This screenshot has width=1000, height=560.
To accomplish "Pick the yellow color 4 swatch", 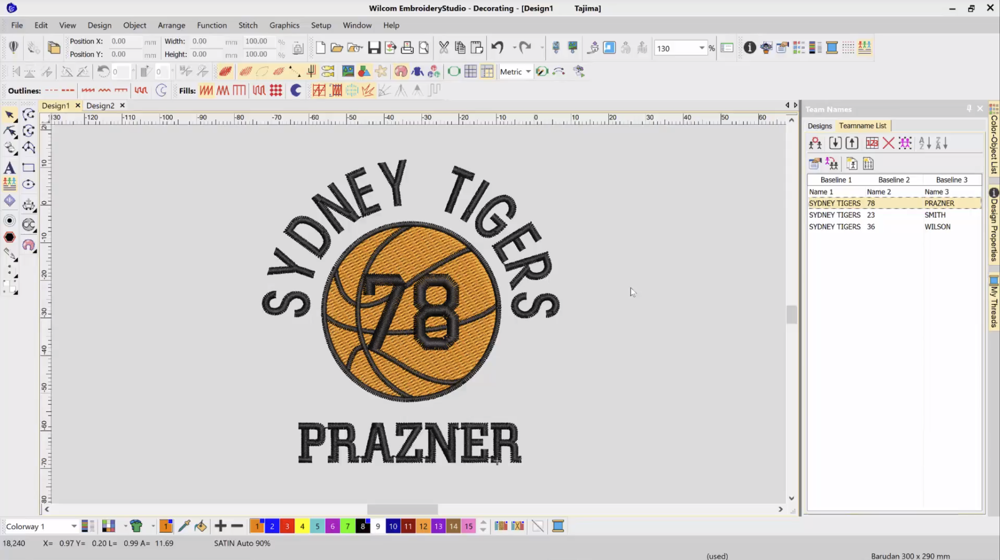I will [302, 526].
